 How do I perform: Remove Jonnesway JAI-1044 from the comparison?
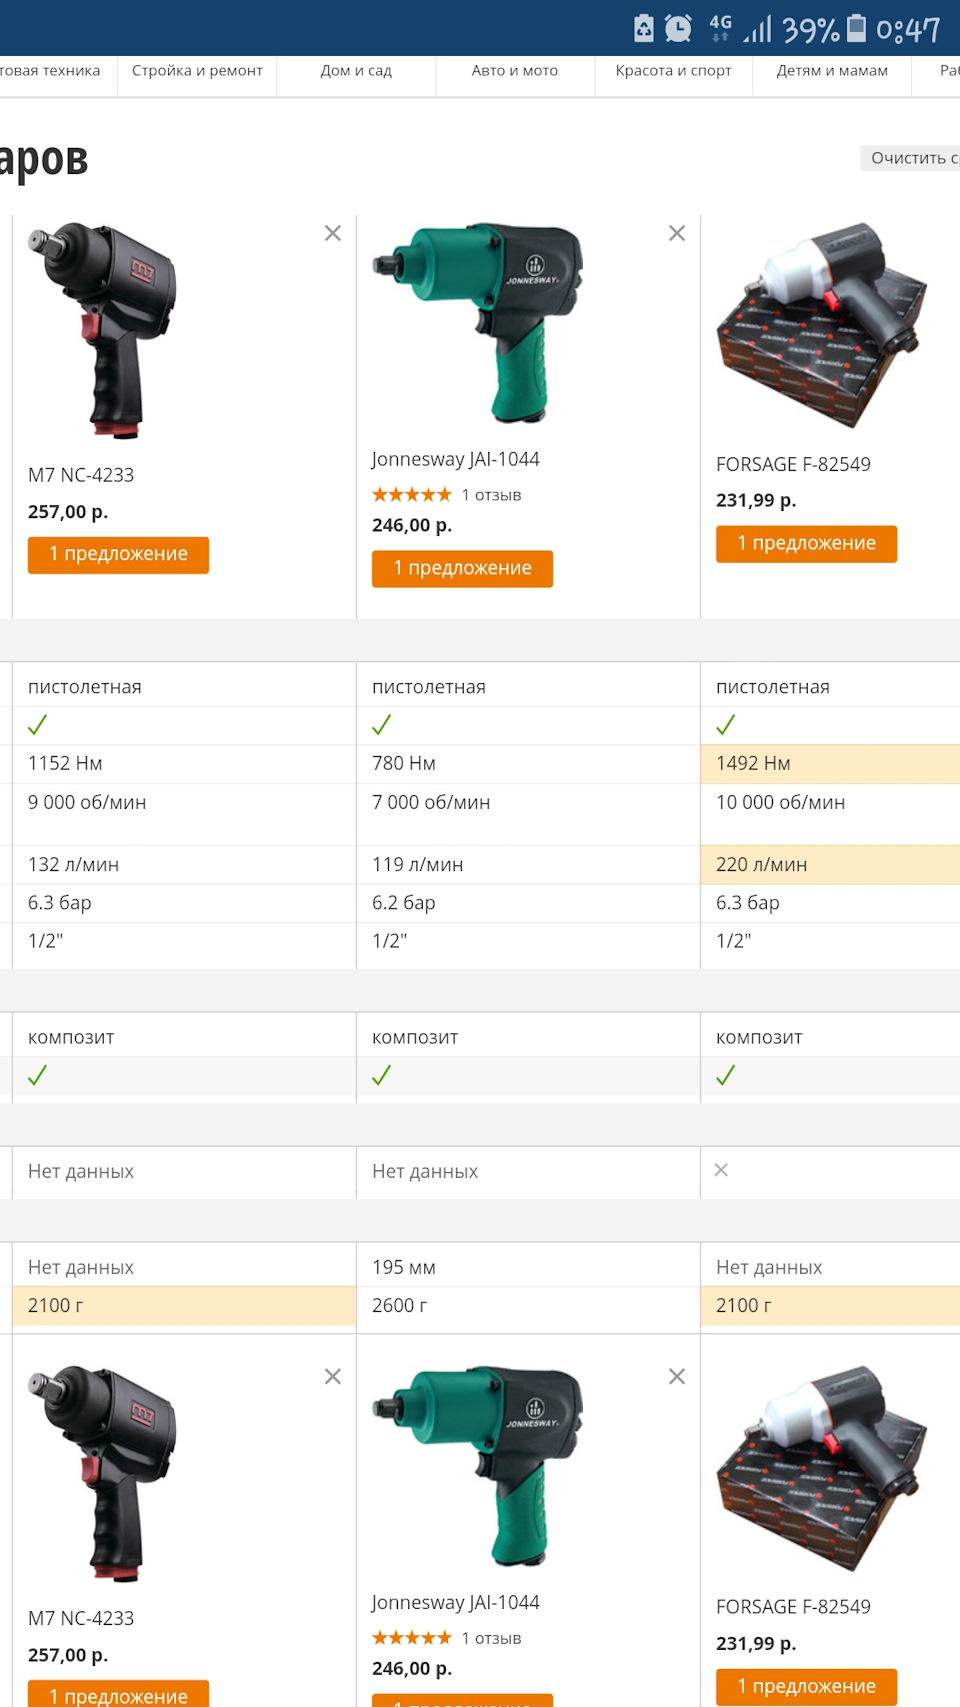coord(676,232)
